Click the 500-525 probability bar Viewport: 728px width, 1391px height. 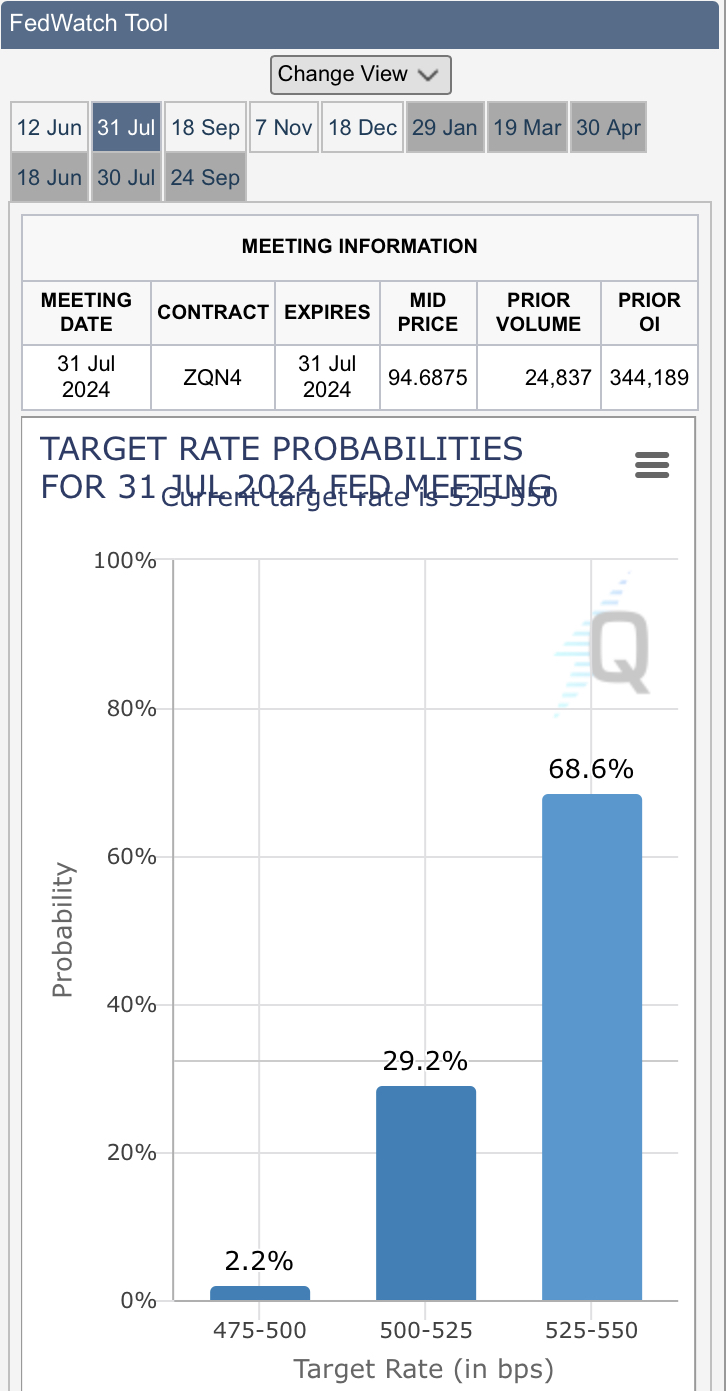pos(426,1193)
